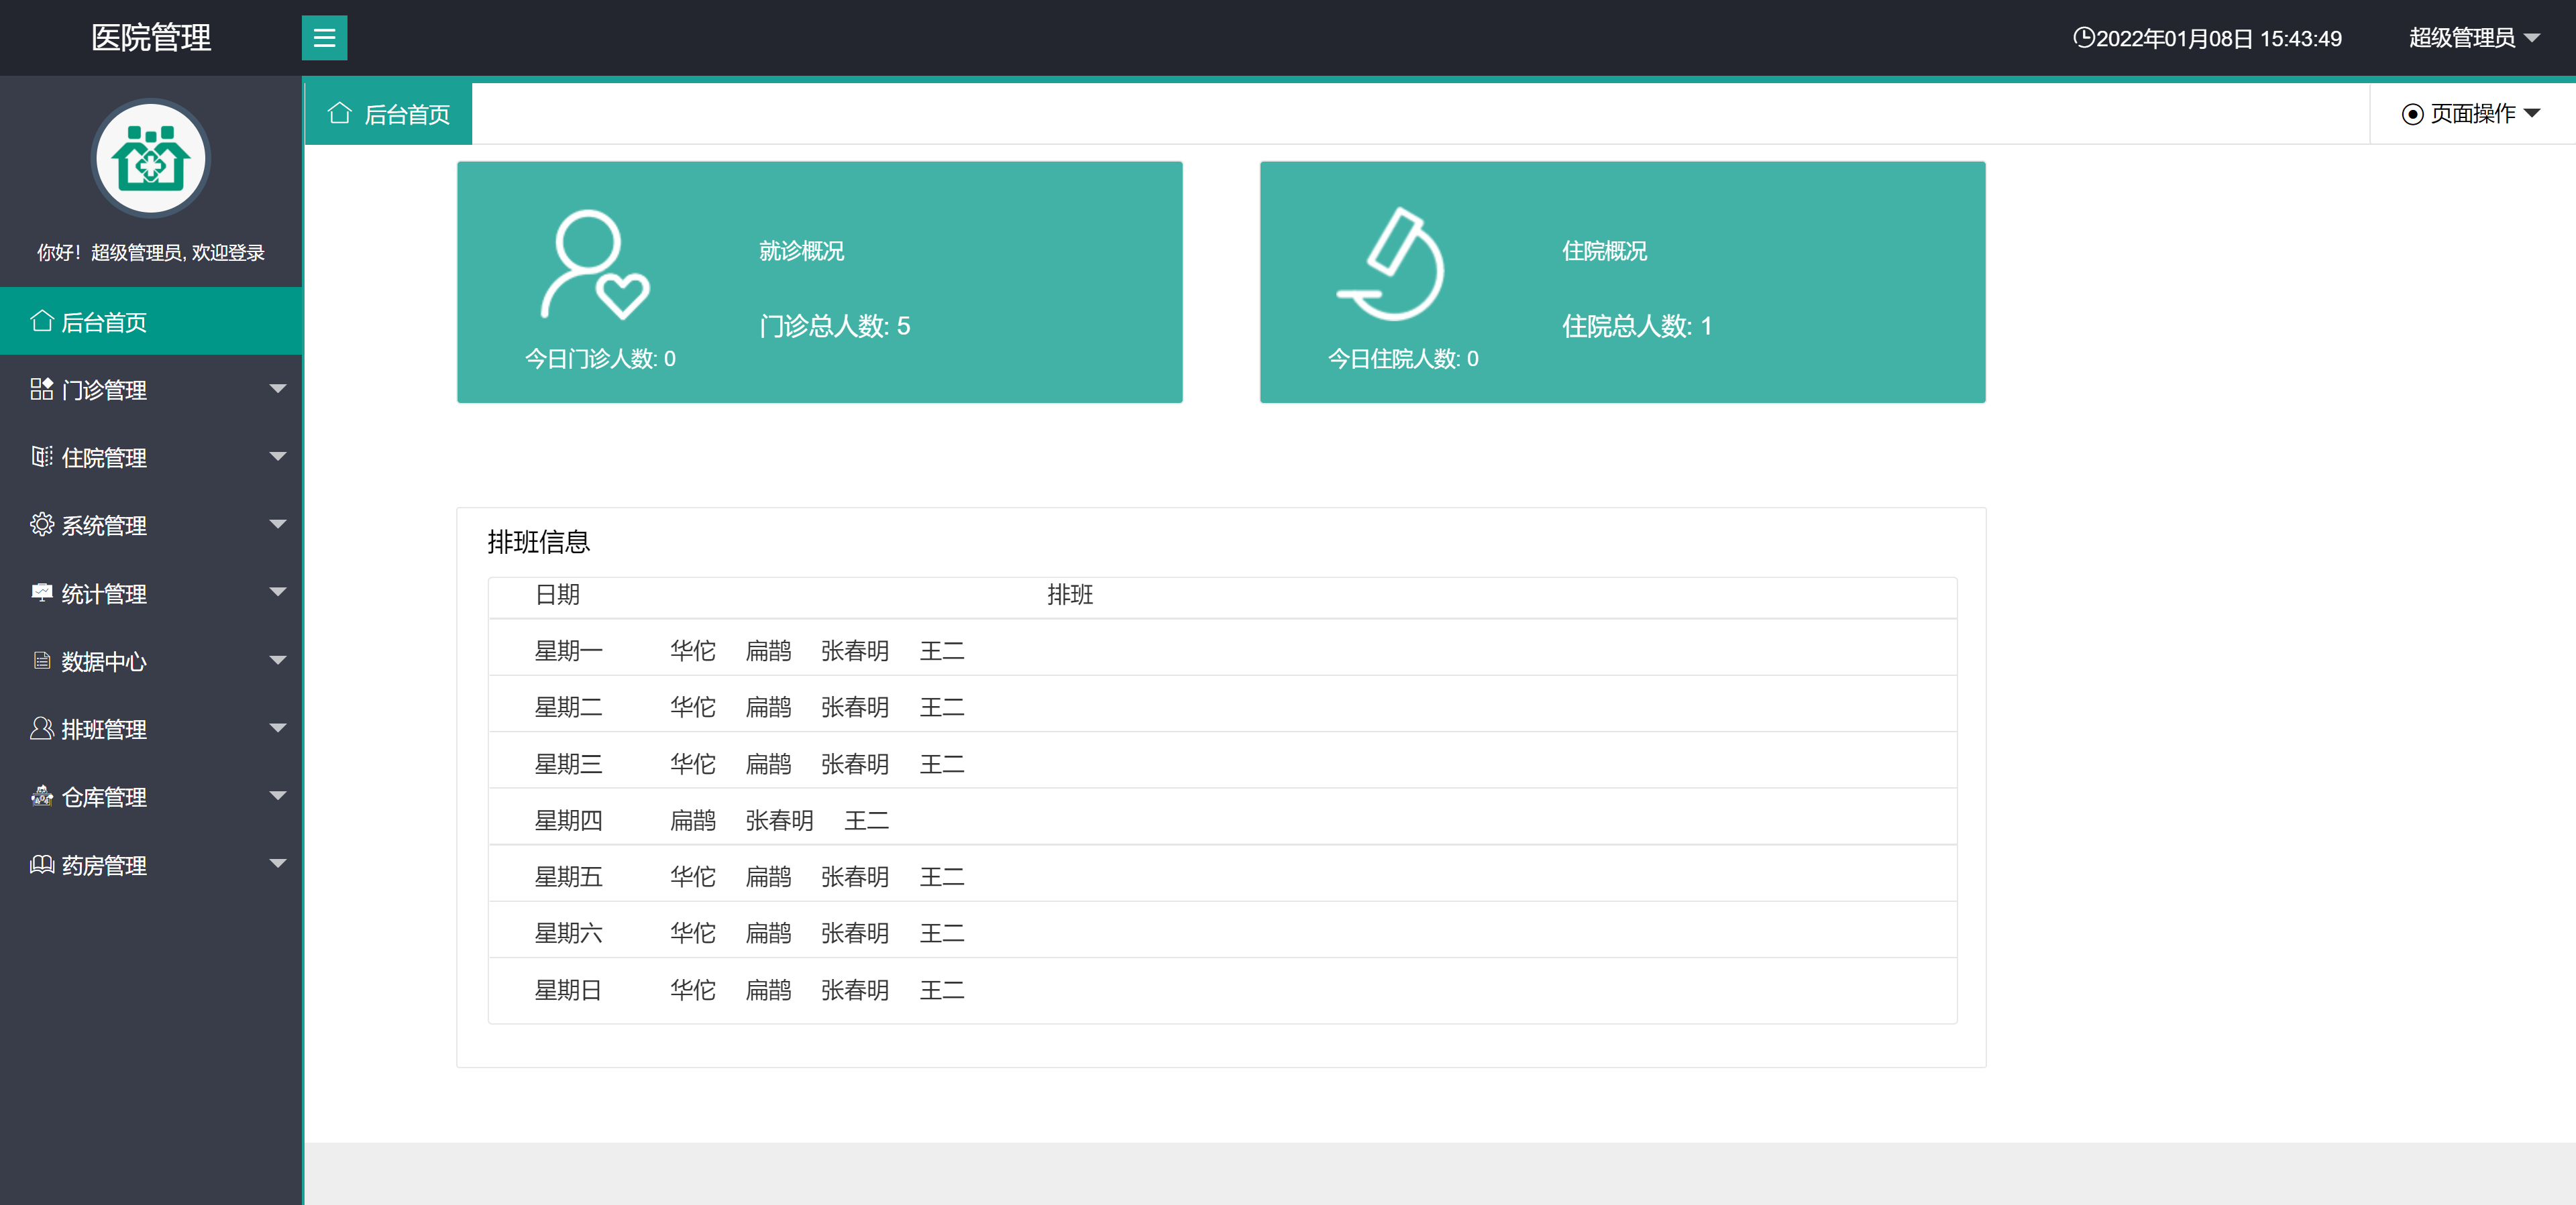Click the radio circle icon beside 页面操作

pos(2412,114)
